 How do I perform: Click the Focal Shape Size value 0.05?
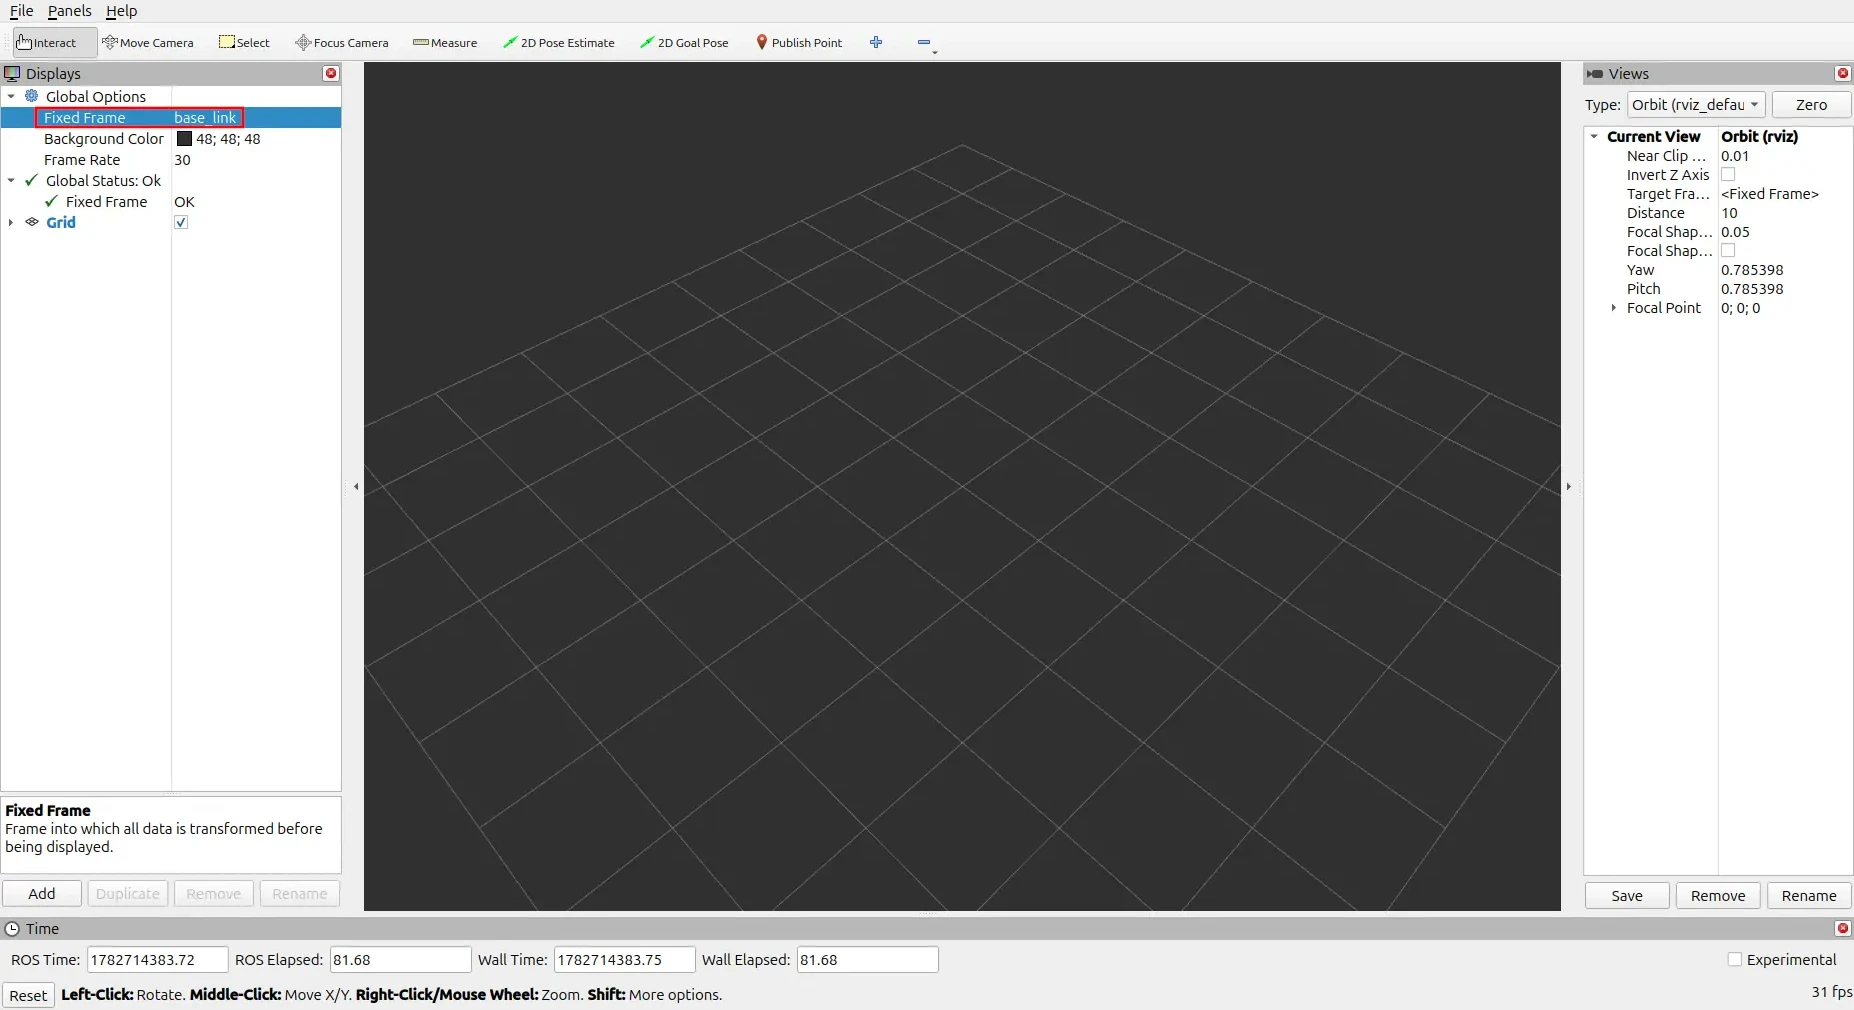(1735, 231)
